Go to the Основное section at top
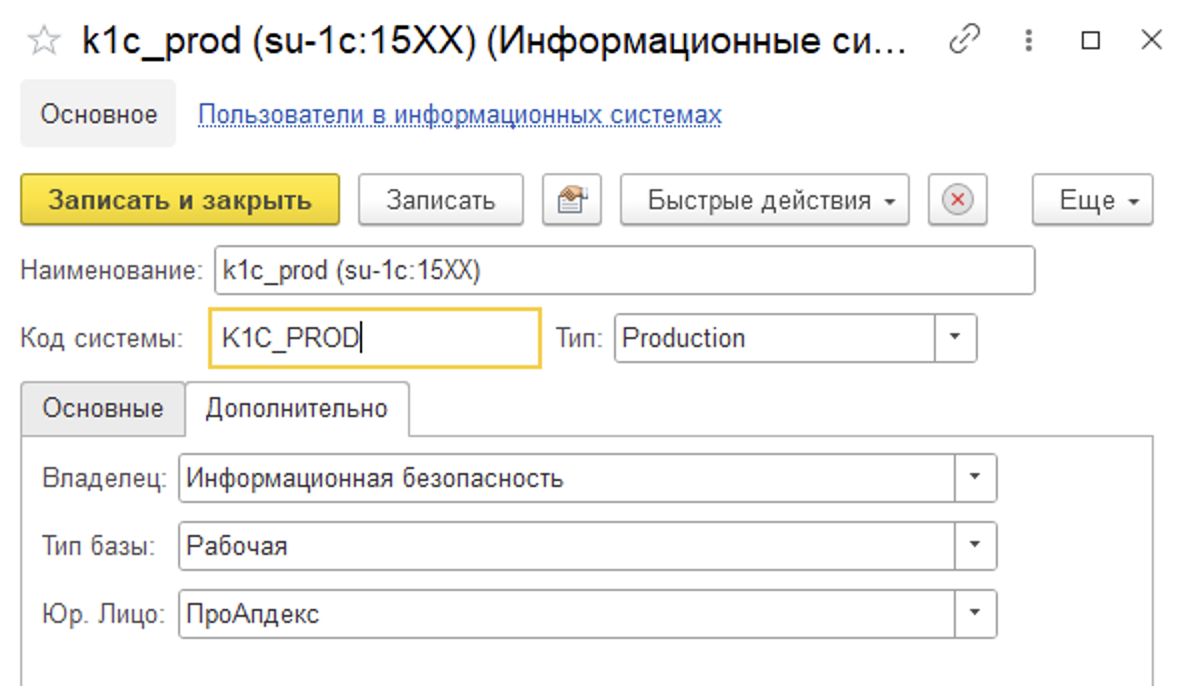This screenshot has width=1184, height=686. pos(98,114)
